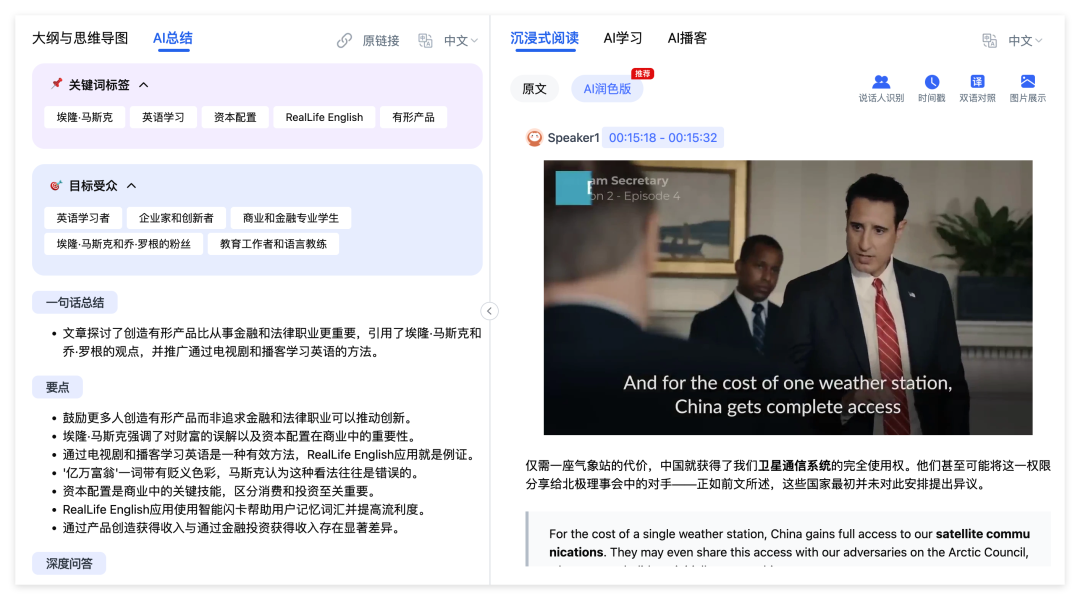Click the panel divider collapse arrow handle
The image size is (1080, 600).
pos(489,311)
